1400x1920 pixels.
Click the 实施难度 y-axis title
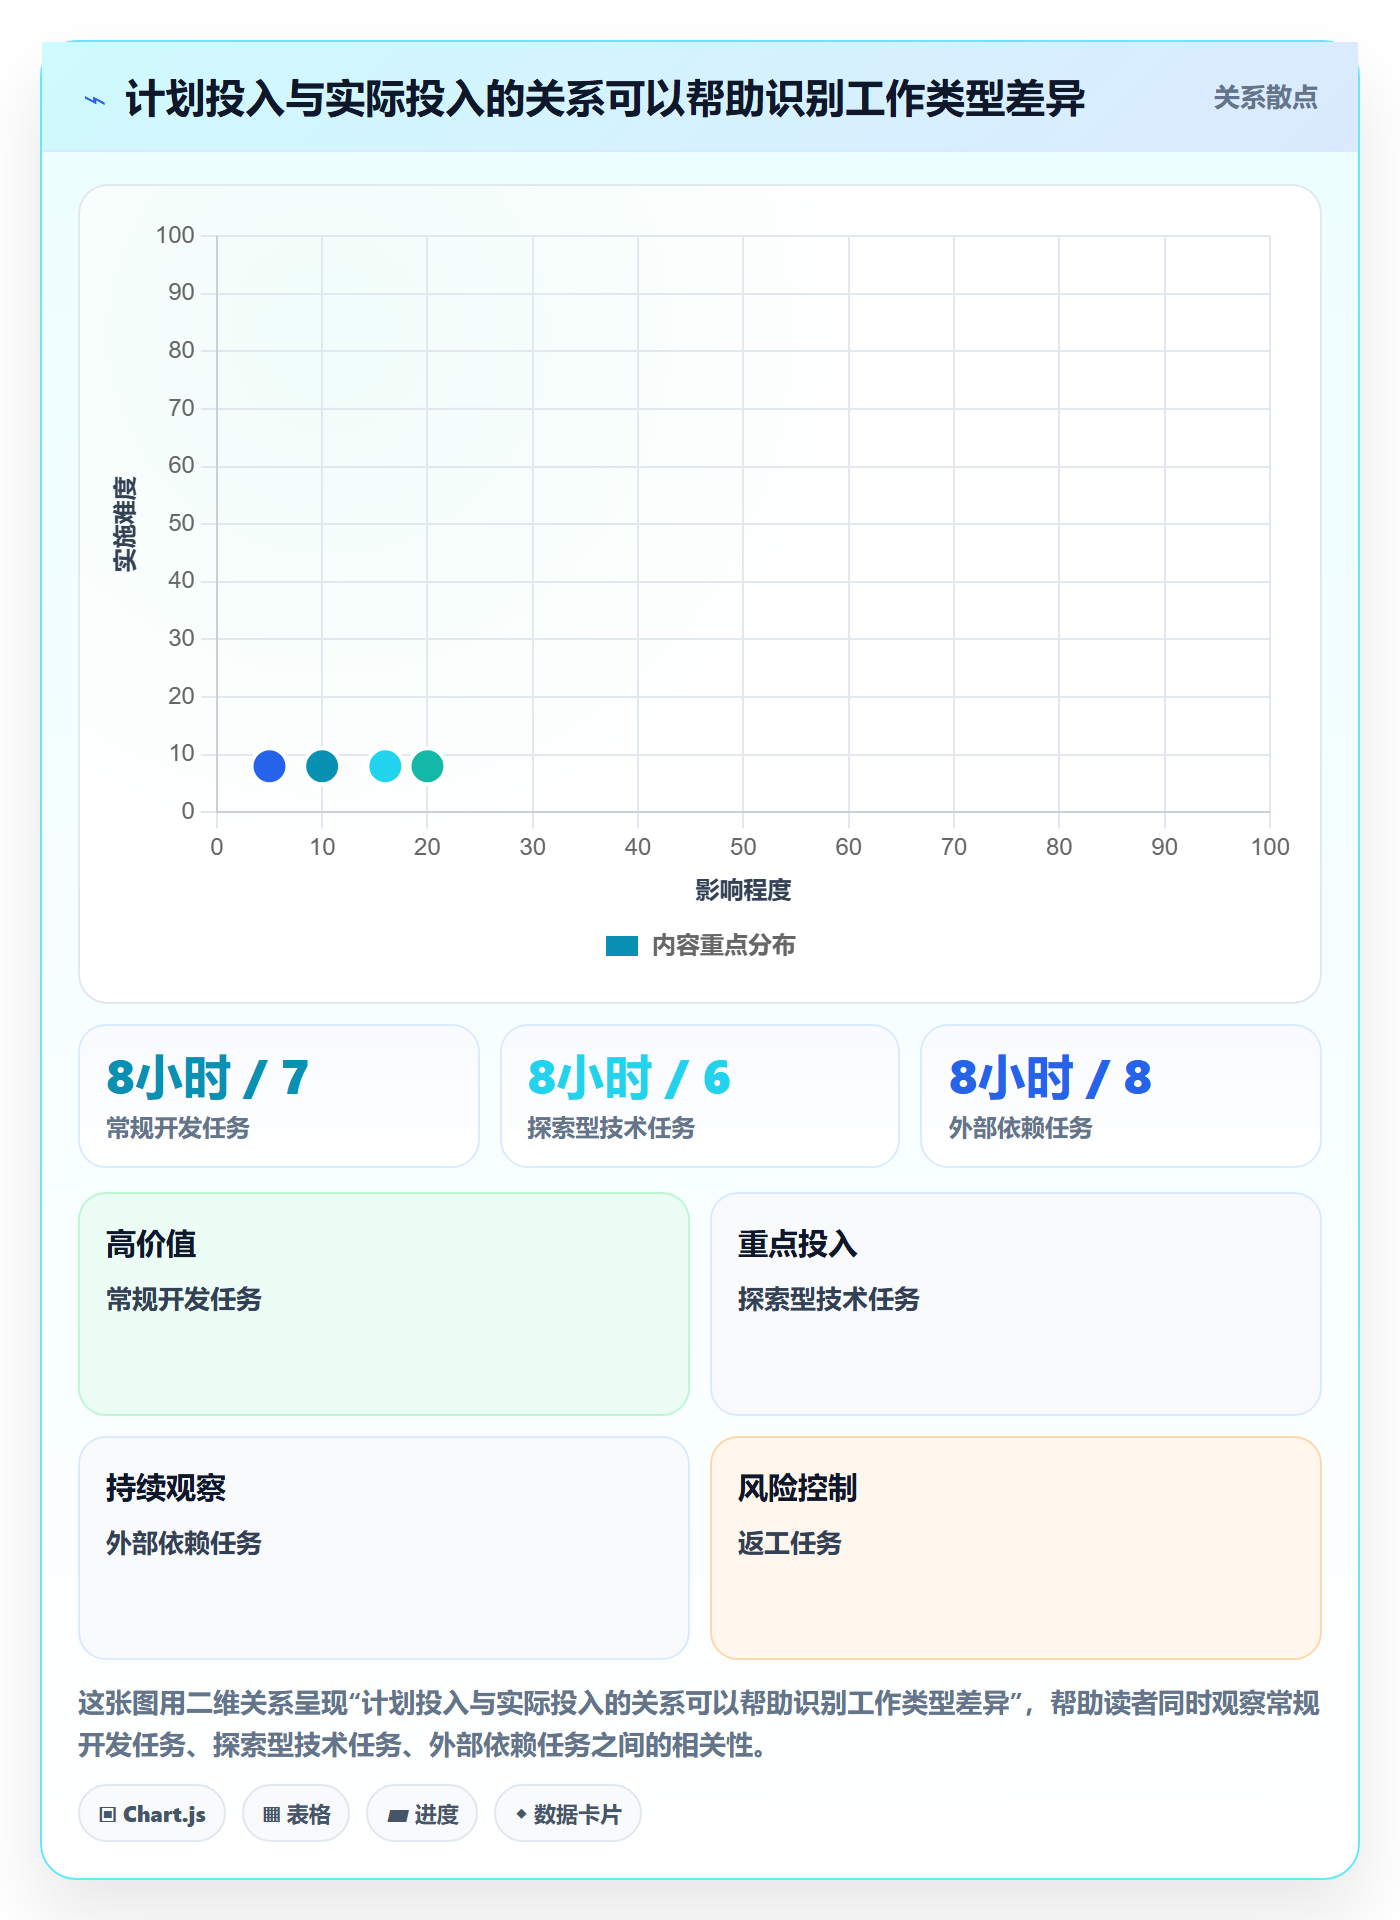(x=125, y=524)
